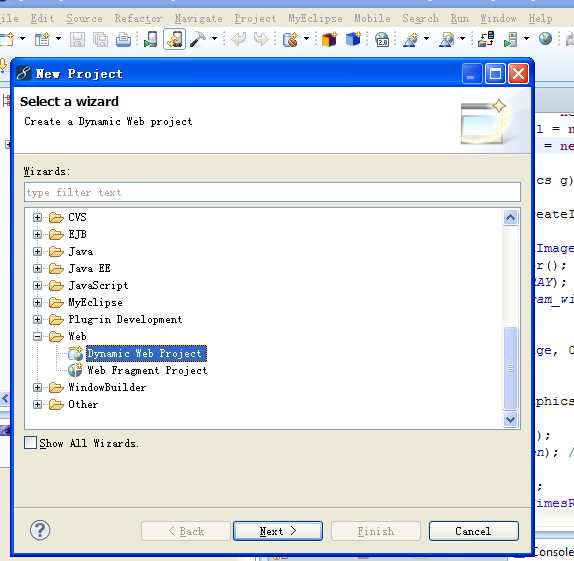The image size is (574, 561).
Task: Click the run server toolbar icon
Action: click(511, 39)
